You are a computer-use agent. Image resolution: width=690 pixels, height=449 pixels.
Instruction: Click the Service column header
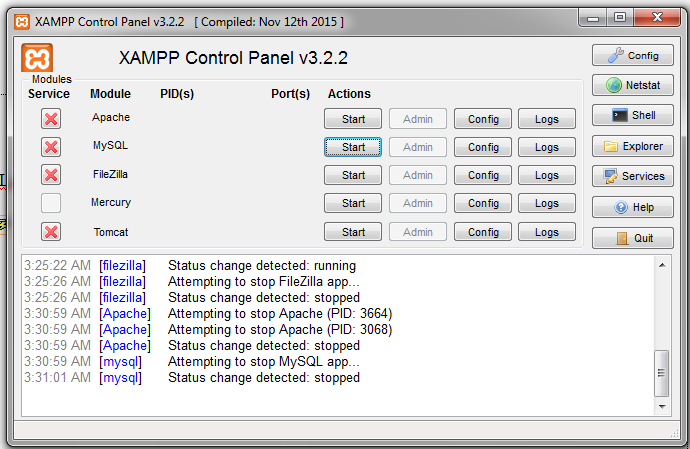tap(49, 94)
